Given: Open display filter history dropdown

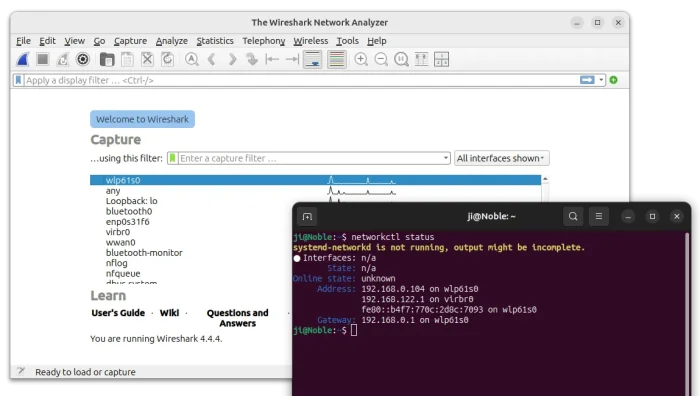Looking at the screenshot, I should 601,80.
